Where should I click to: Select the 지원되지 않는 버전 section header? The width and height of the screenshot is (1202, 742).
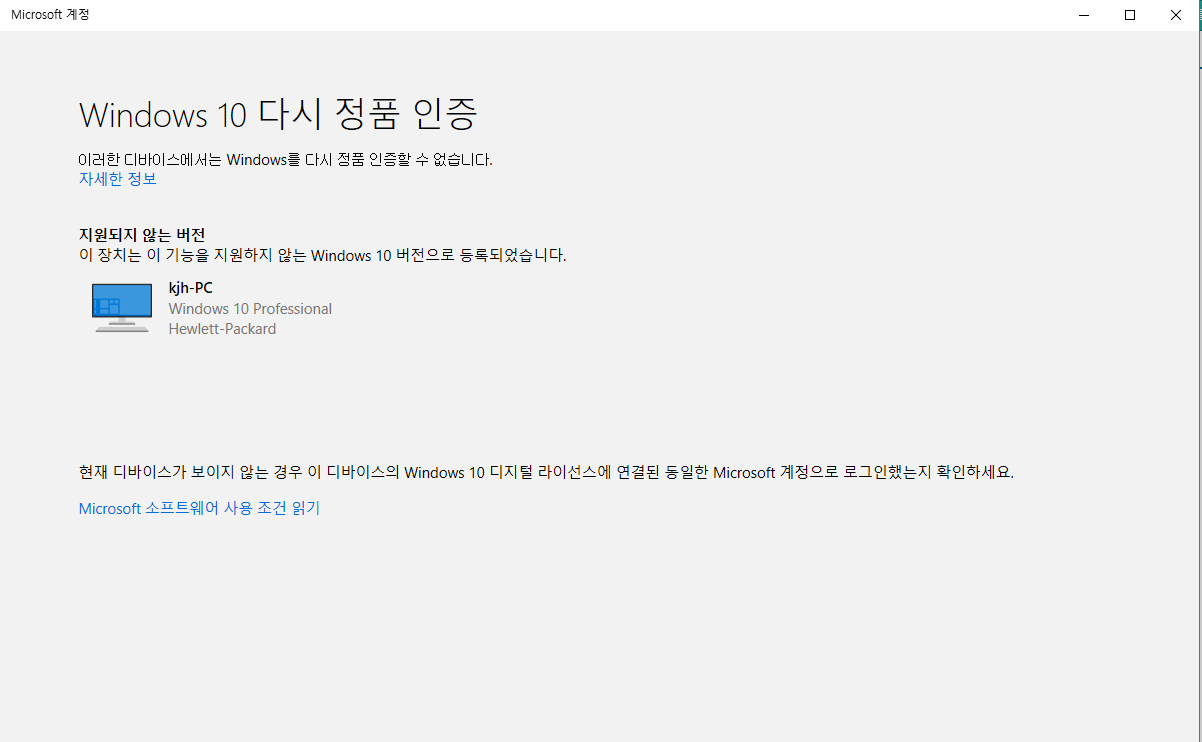(142, 234)
